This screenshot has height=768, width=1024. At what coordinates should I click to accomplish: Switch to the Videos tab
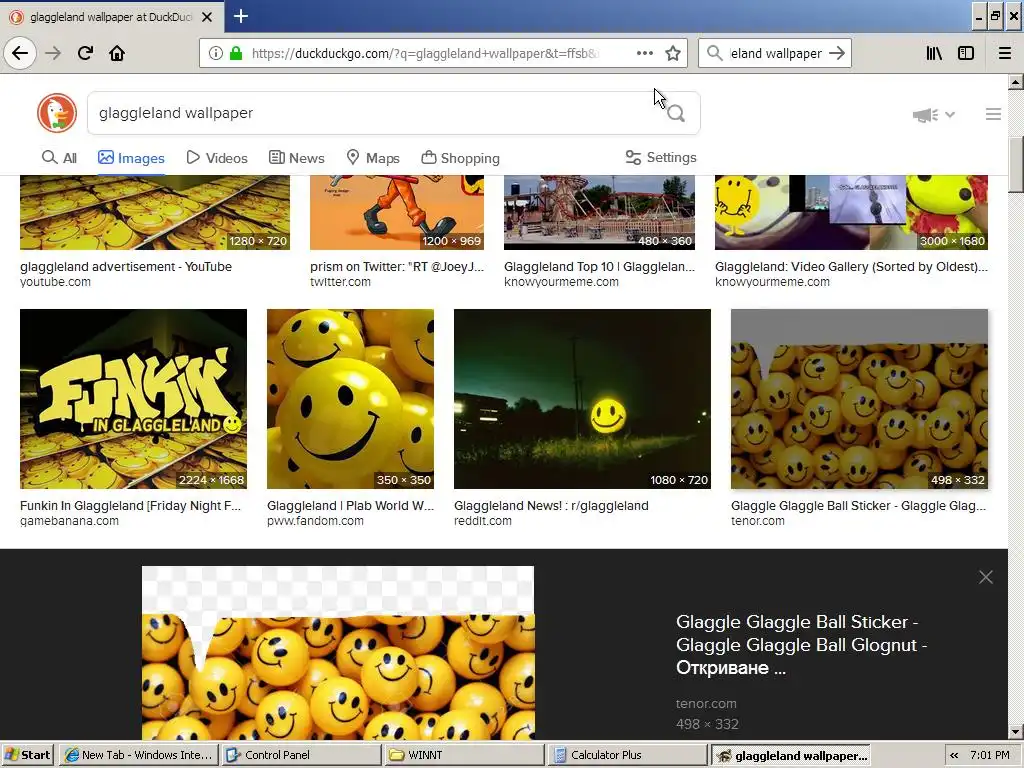[x=217, y=158]
